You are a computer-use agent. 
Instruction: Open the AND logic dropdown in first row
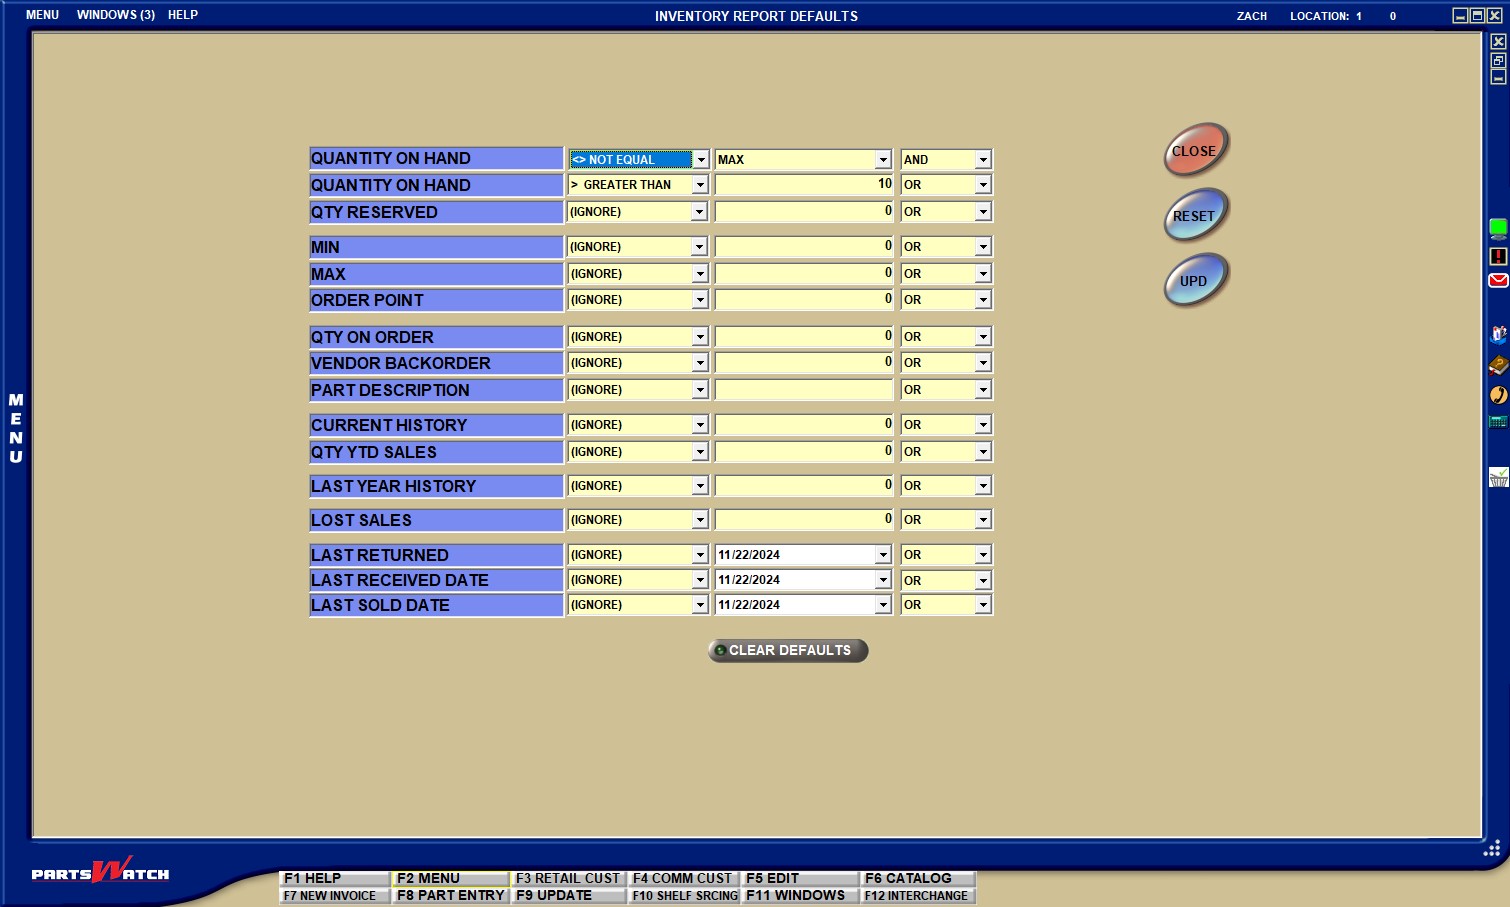tap(983, 160)
